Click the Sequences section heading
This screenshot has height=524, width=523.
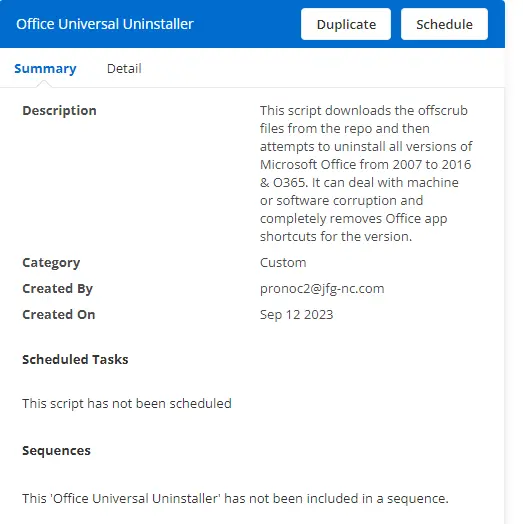(56, 451)
